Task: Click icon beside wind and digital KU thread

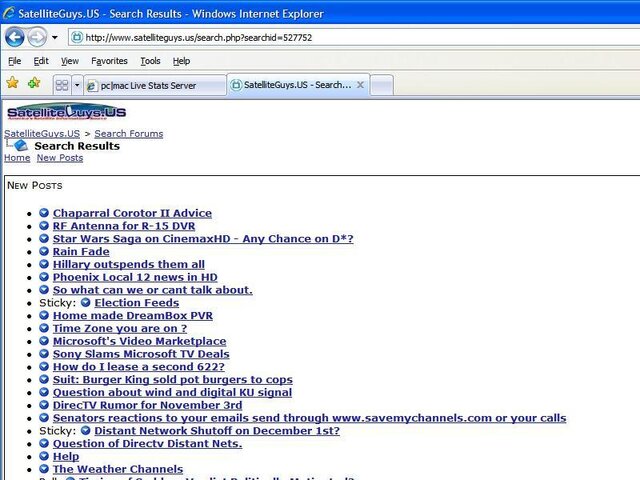Action: click(44, 392)
